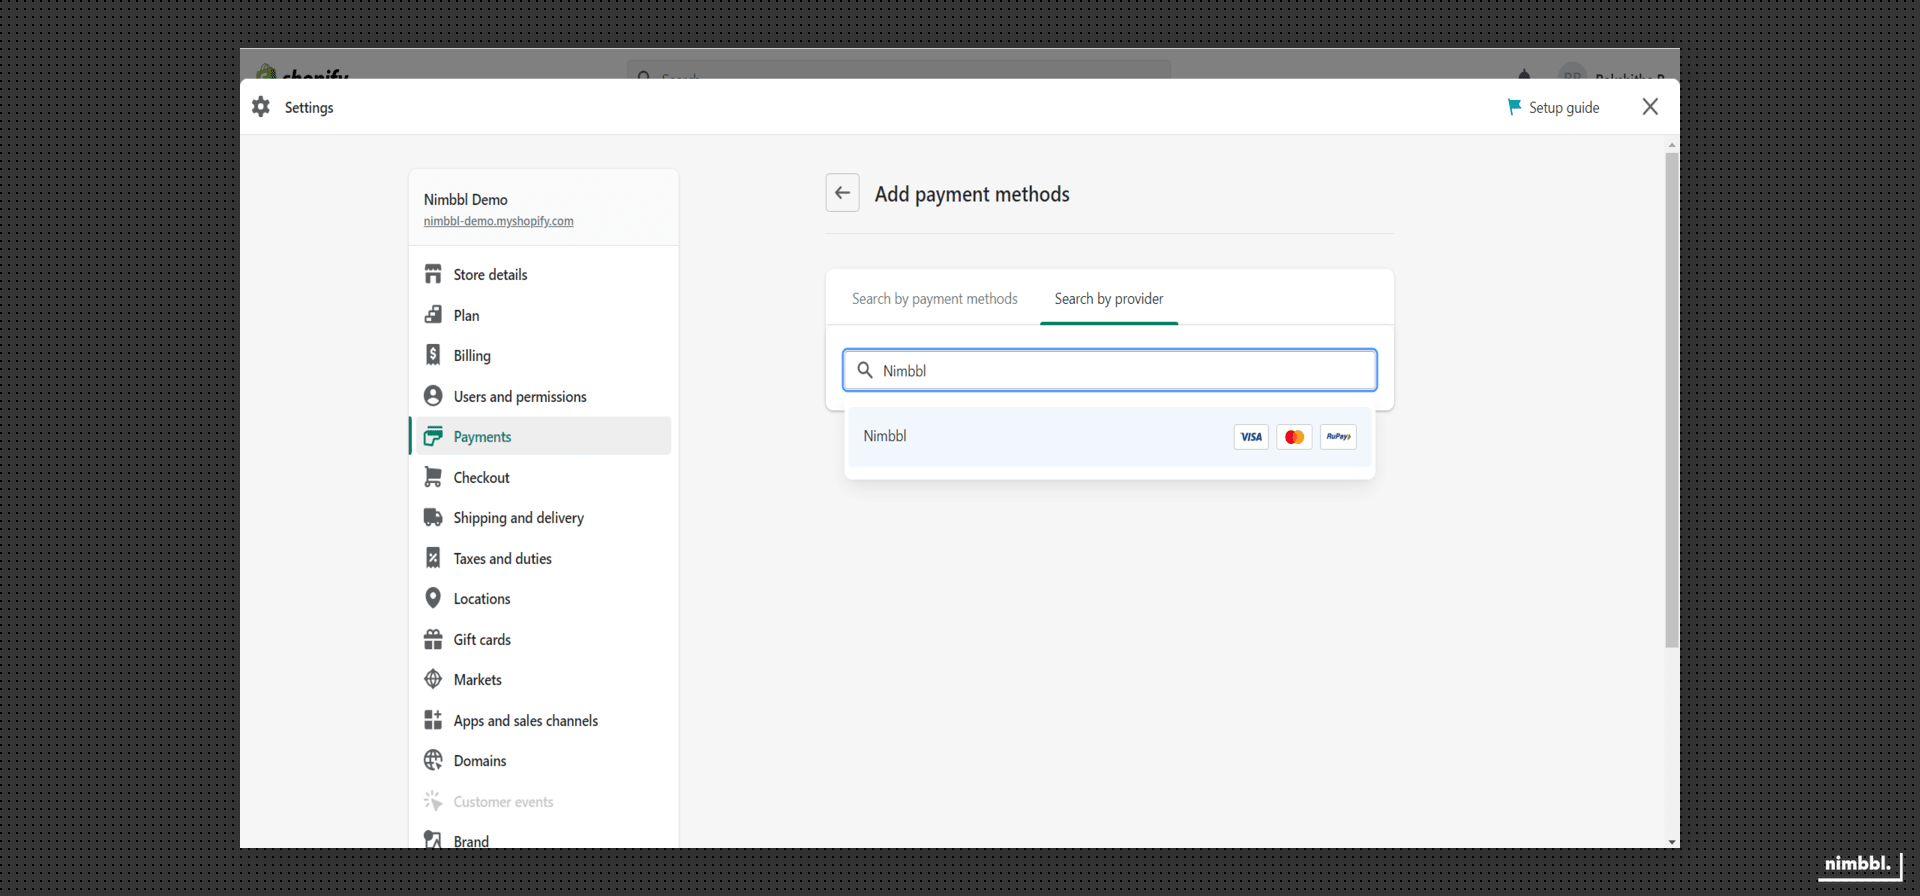The width and height of the screenshot is (1920, 896).
Task: Click the Visa card icon
Action: [1251, 437]
